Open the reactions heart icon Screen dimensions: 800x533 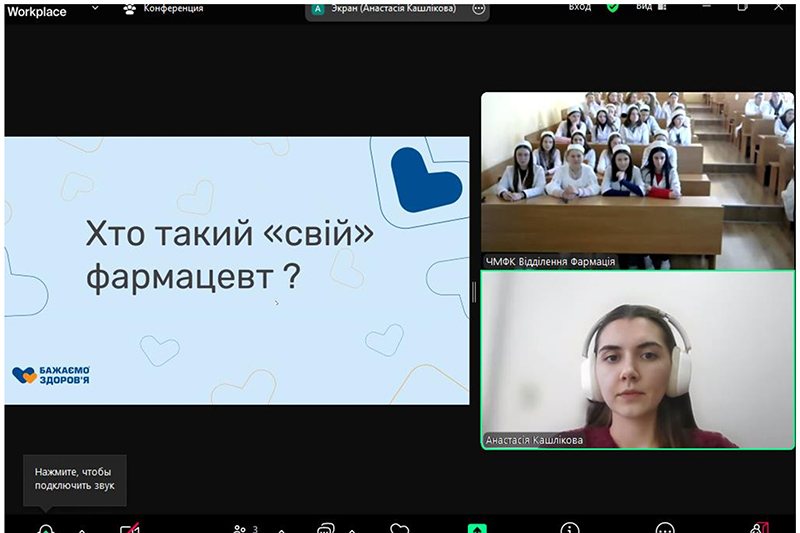pos(399,529)
